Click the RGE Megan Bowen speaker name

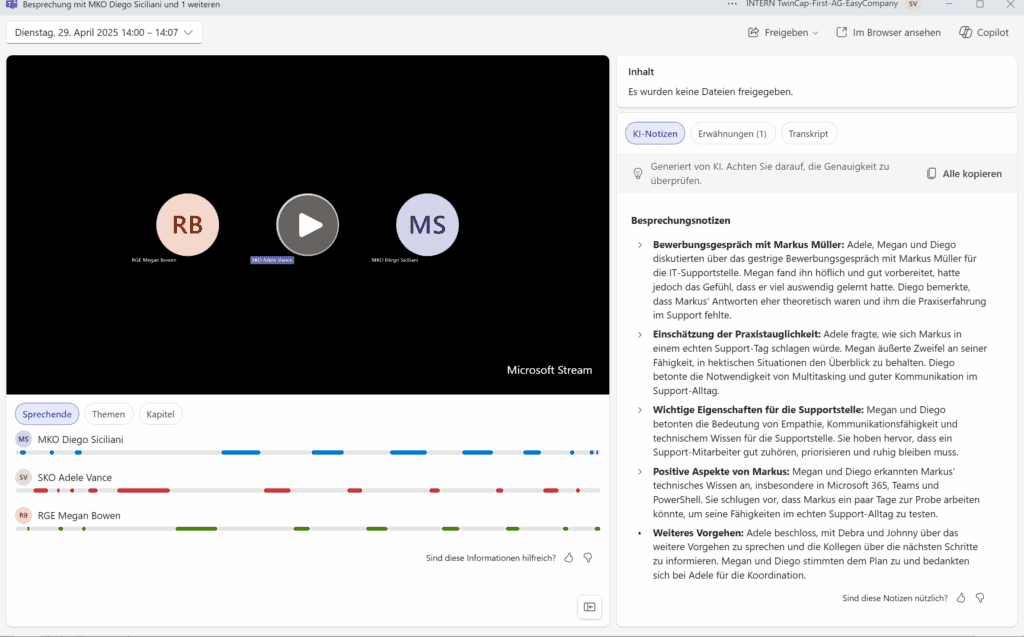tap(79, 515)
